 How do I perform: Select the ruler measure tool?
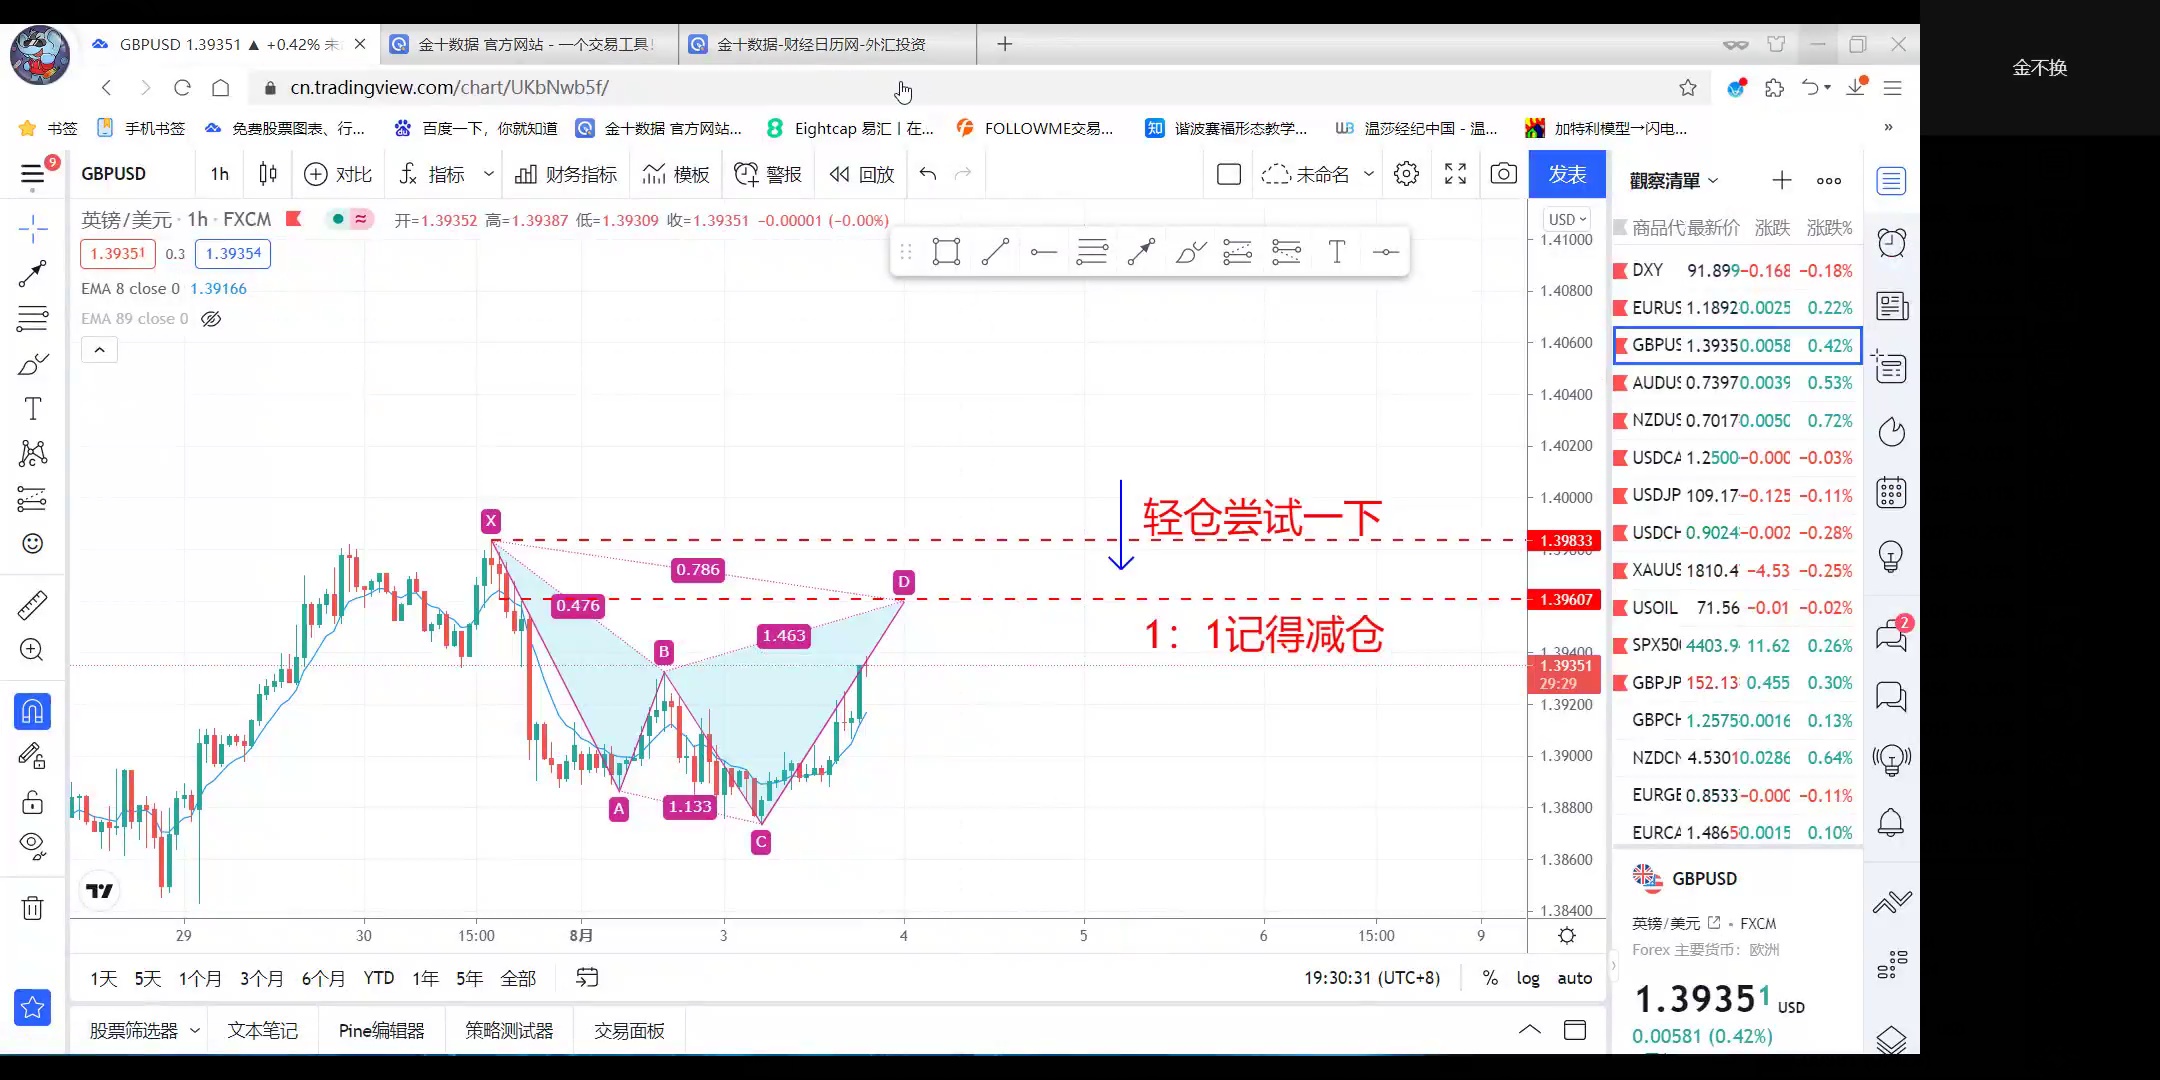tap(32, 605)
